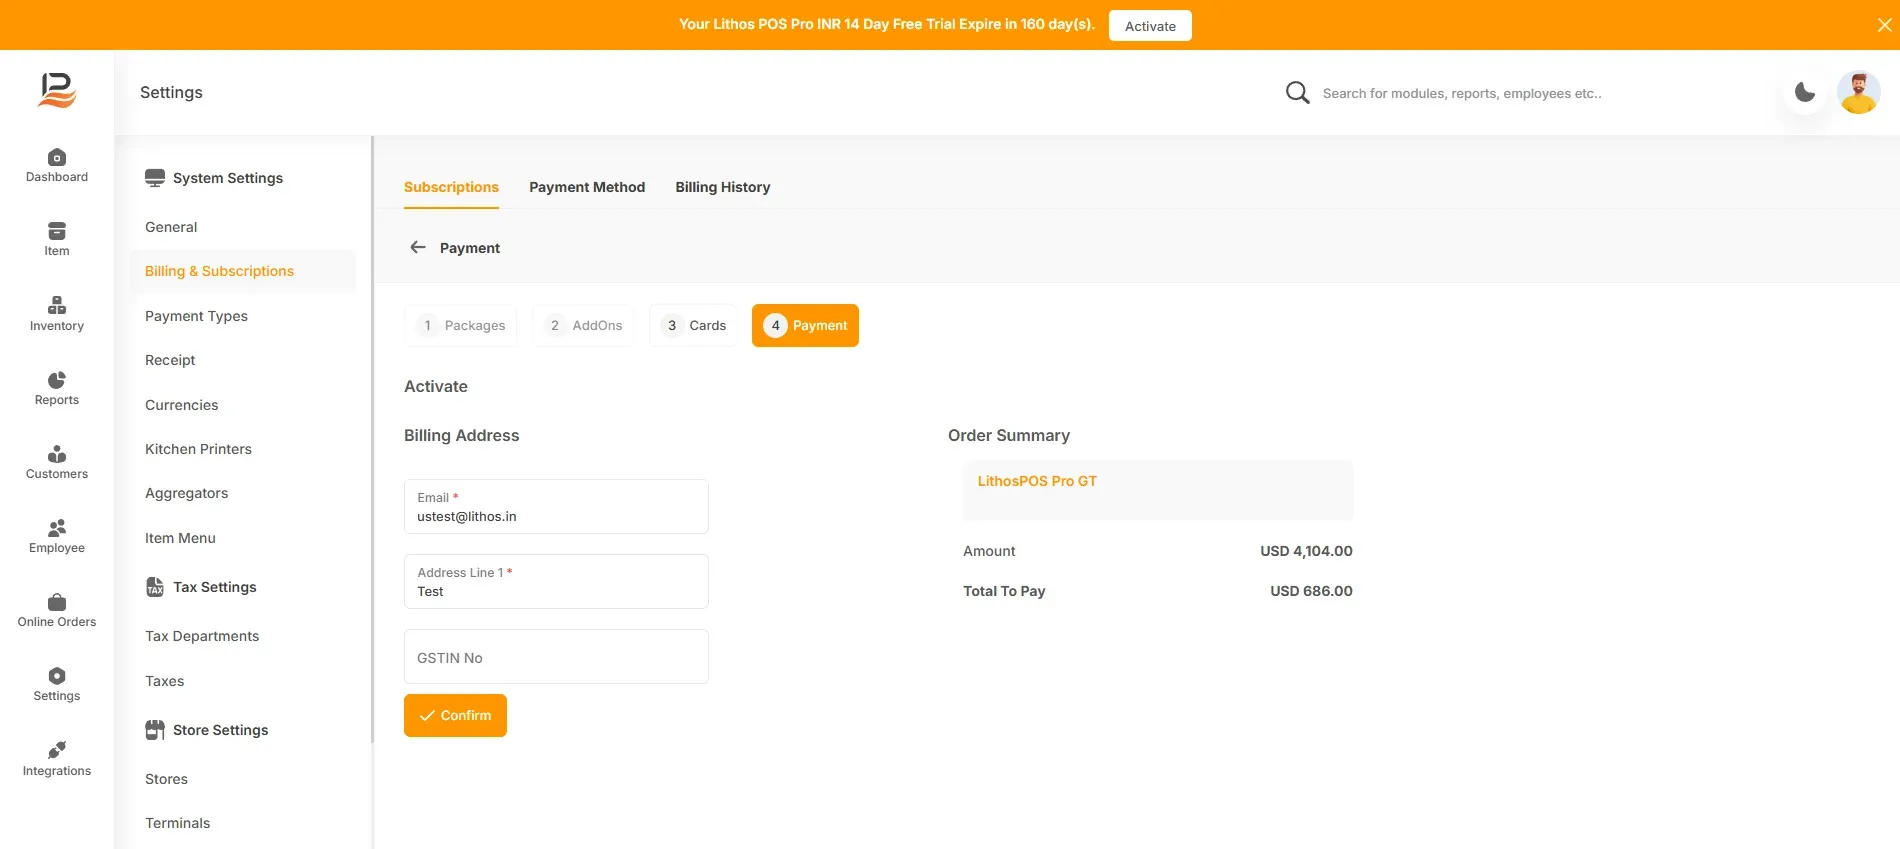
Task: Toggle dark mode moon icon
Action: click(1805, 93)
